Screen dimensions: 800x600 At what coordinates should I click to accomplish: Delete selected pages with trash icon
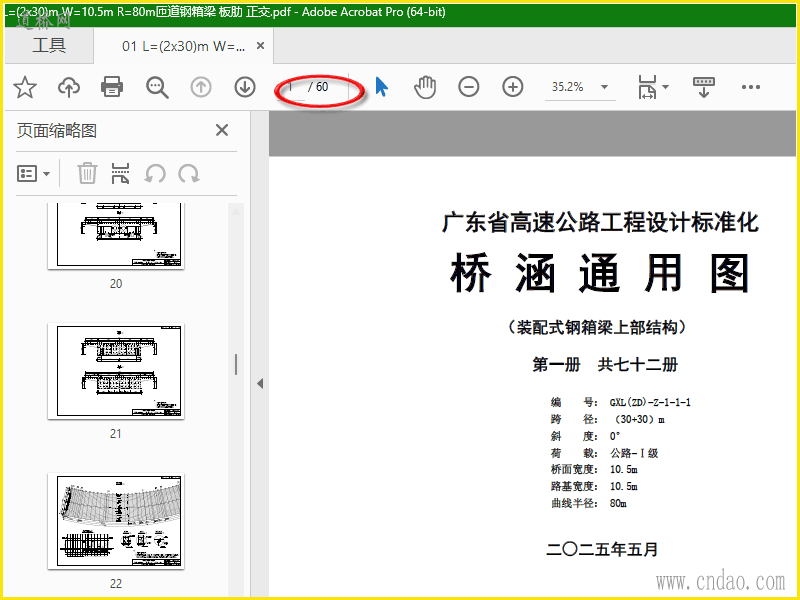(x=87, y=173)
